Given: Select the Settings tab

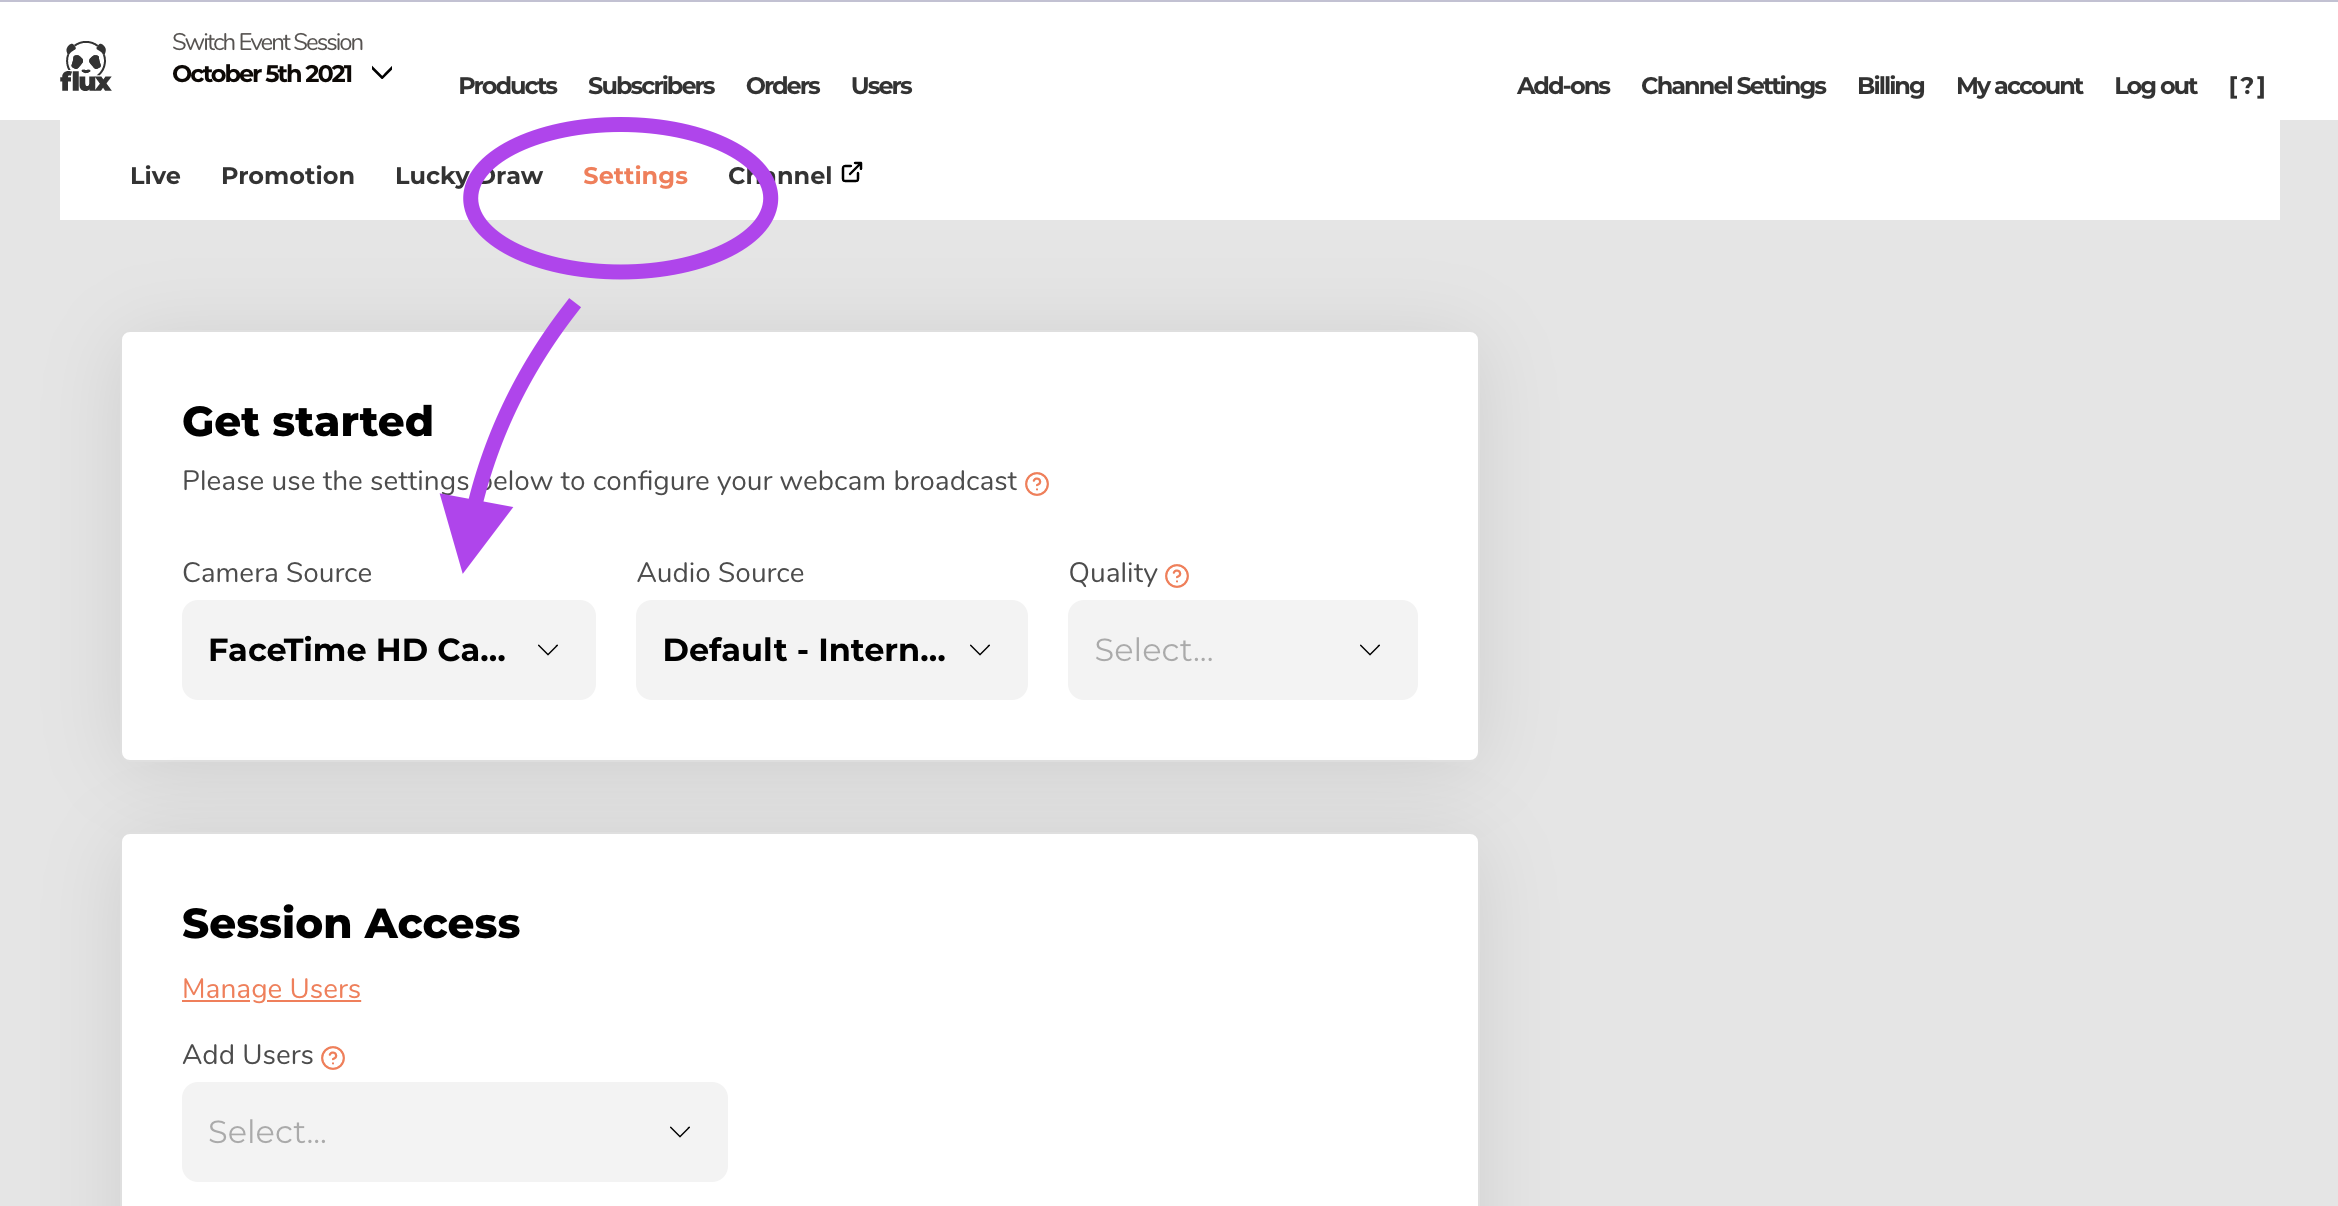Looking at the screenshot, I should point(635,175).
